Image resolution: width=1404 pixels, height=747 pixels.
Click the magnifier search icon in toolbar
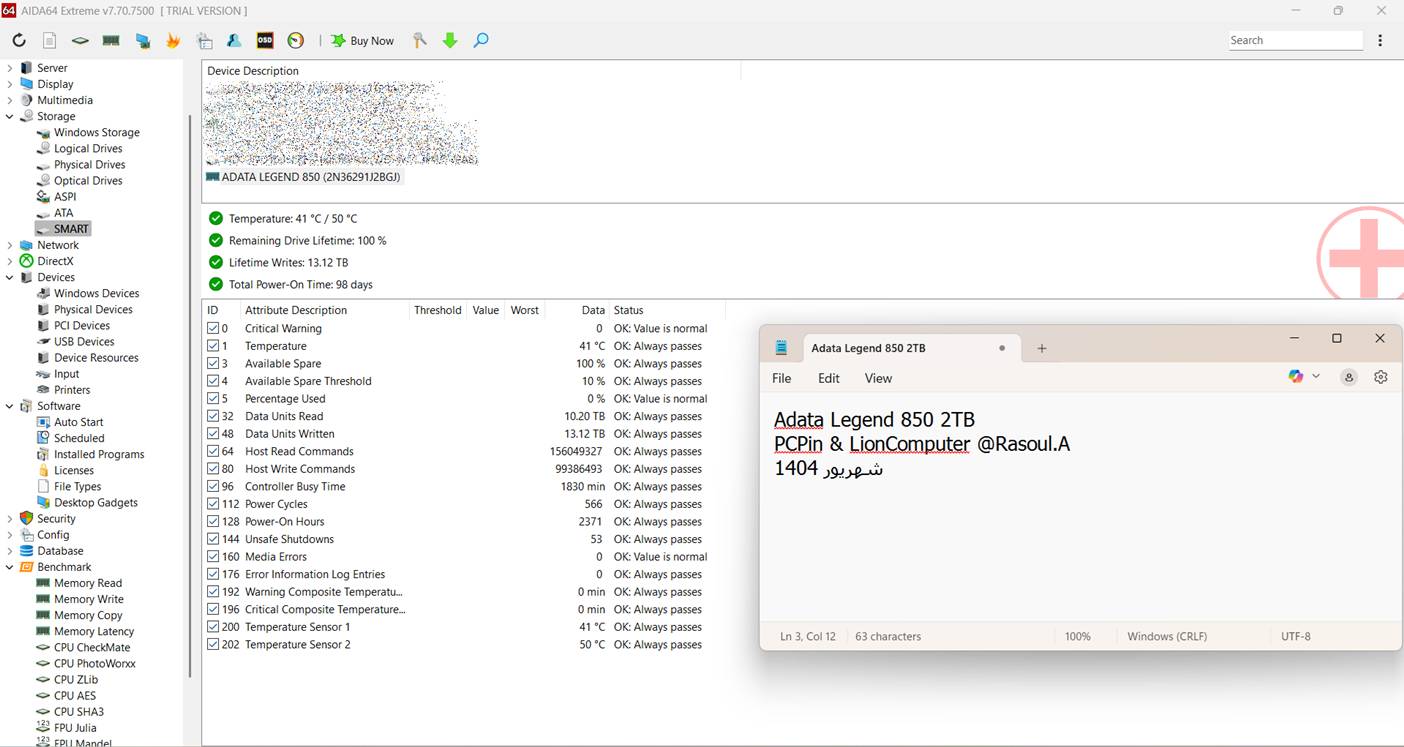click(x=481, y=41)
